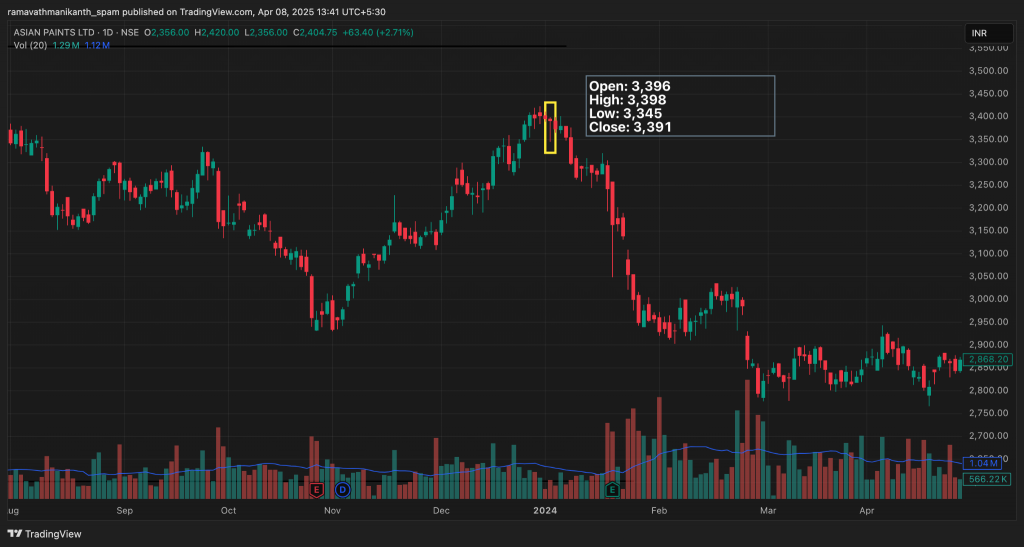Click the Dec label on the time axis
Screen dimensions: 1024x547
441,510
